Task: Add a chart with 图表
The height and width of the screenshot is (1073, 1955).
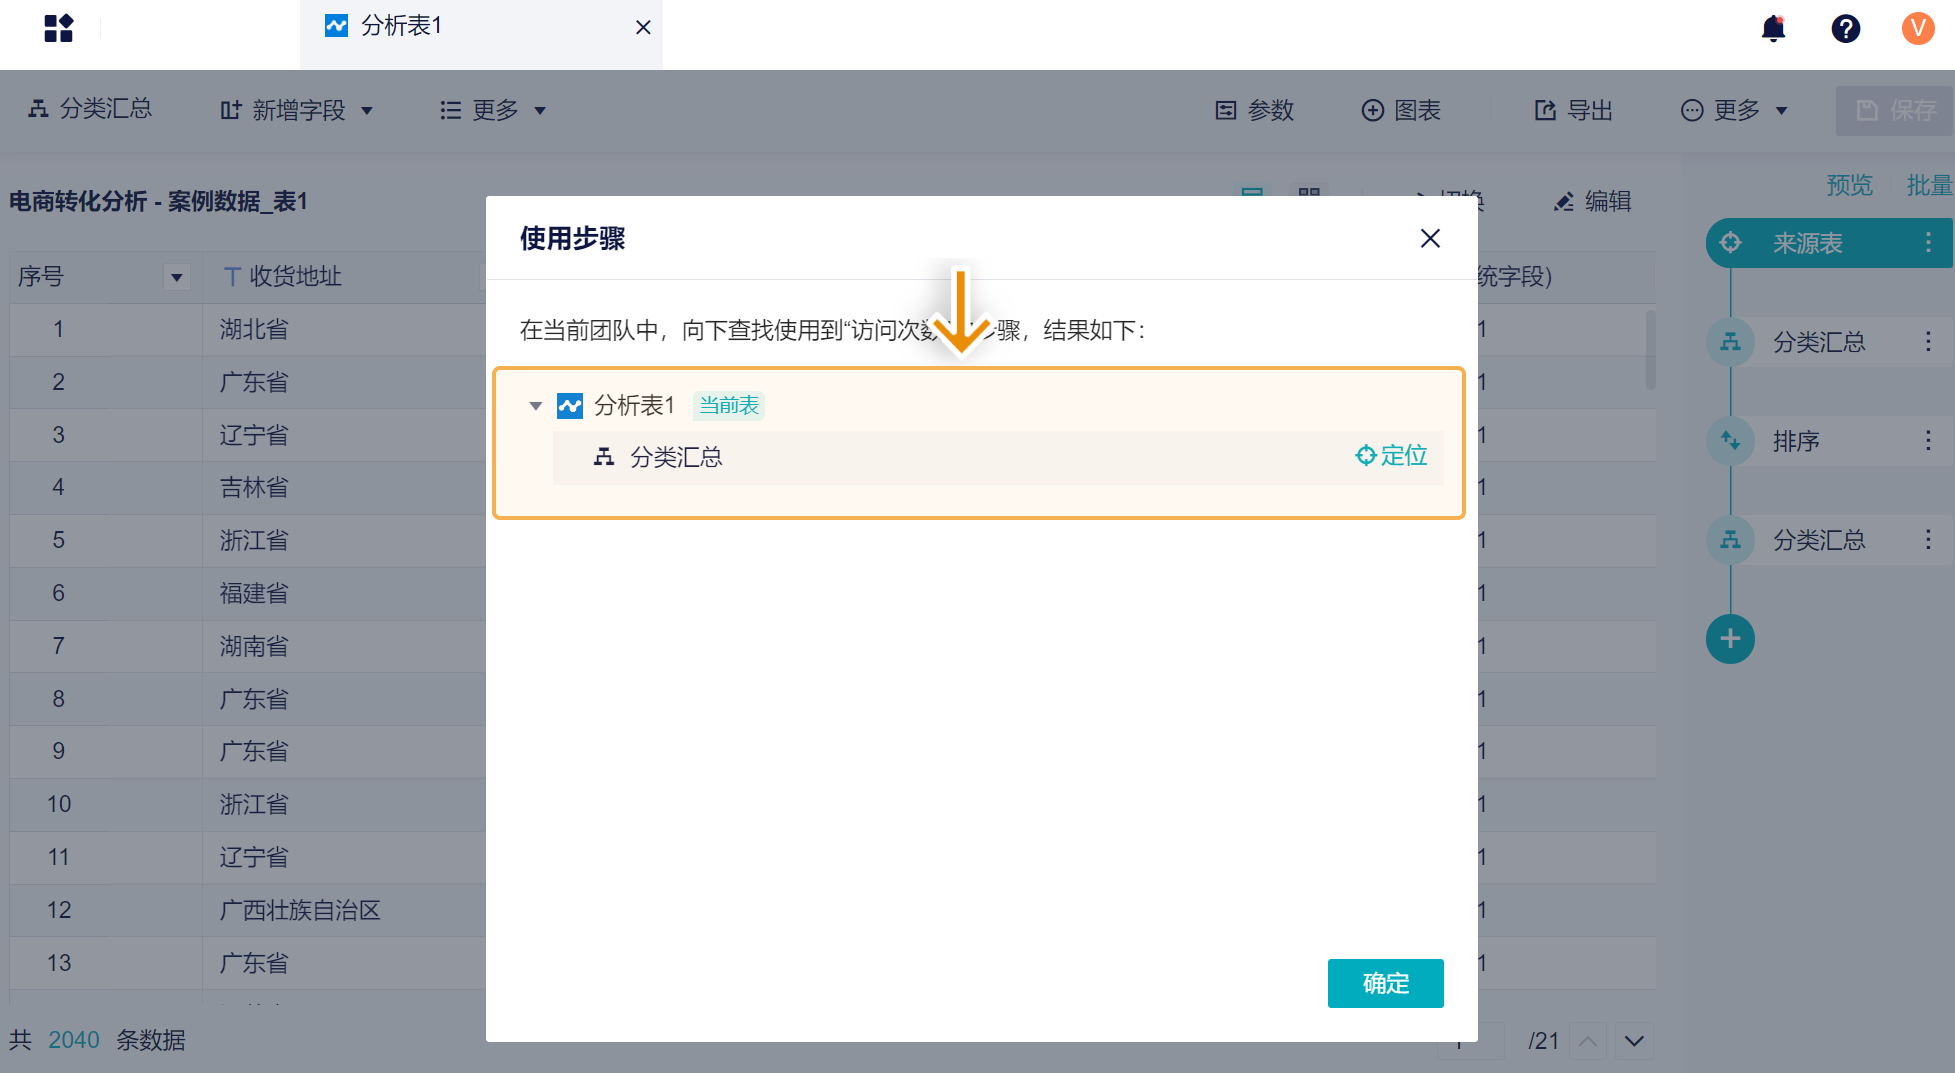Action: point(1401,110)
